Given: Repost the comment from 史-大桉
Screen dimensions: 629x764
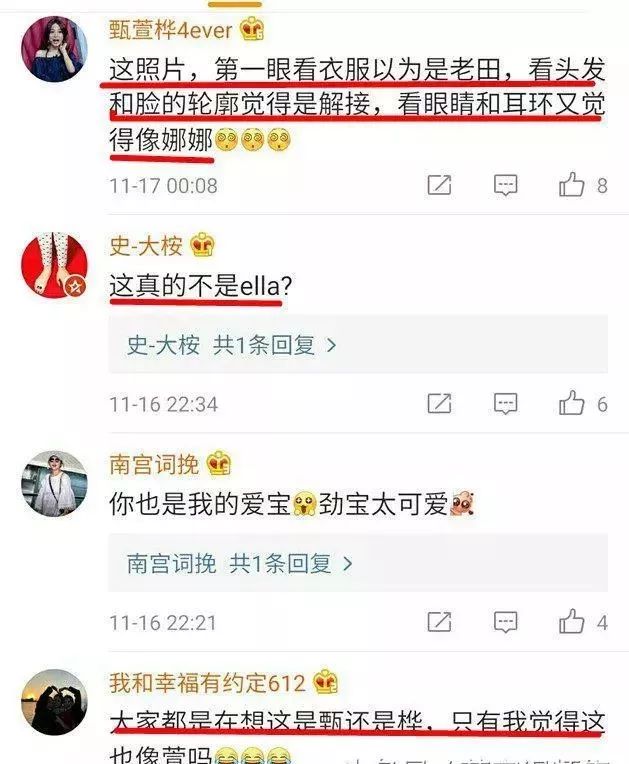Looking at the screenshot, I should coord(439,403).
